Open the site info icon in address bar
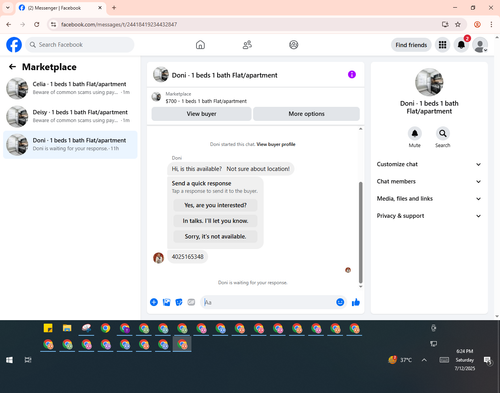Screen dimensions: 500x393 (54, 24)
